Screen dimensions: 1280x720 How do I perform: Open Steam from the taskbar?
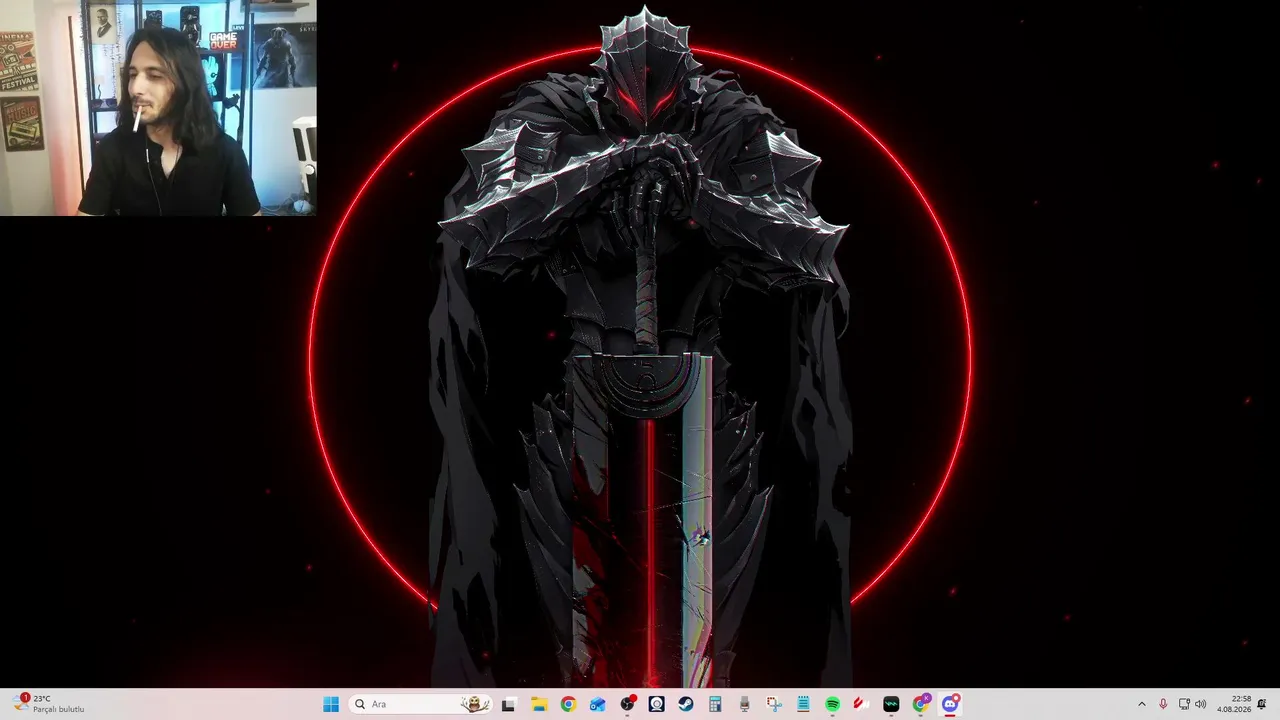(686, 704)
